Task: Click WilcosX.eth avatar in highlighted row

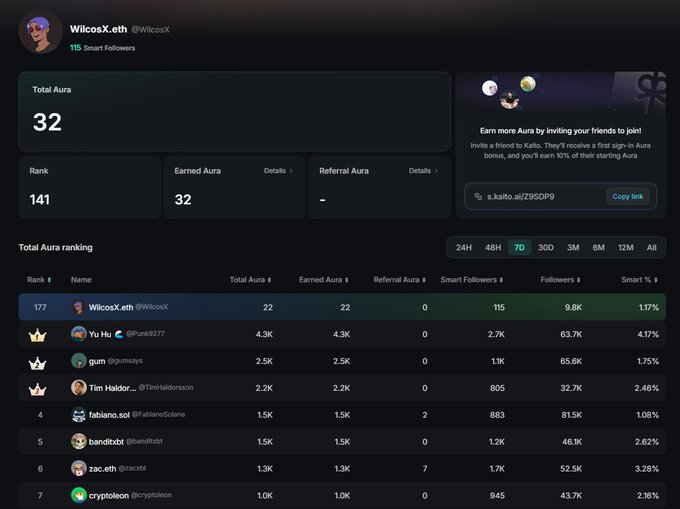Action: [78, 307]
